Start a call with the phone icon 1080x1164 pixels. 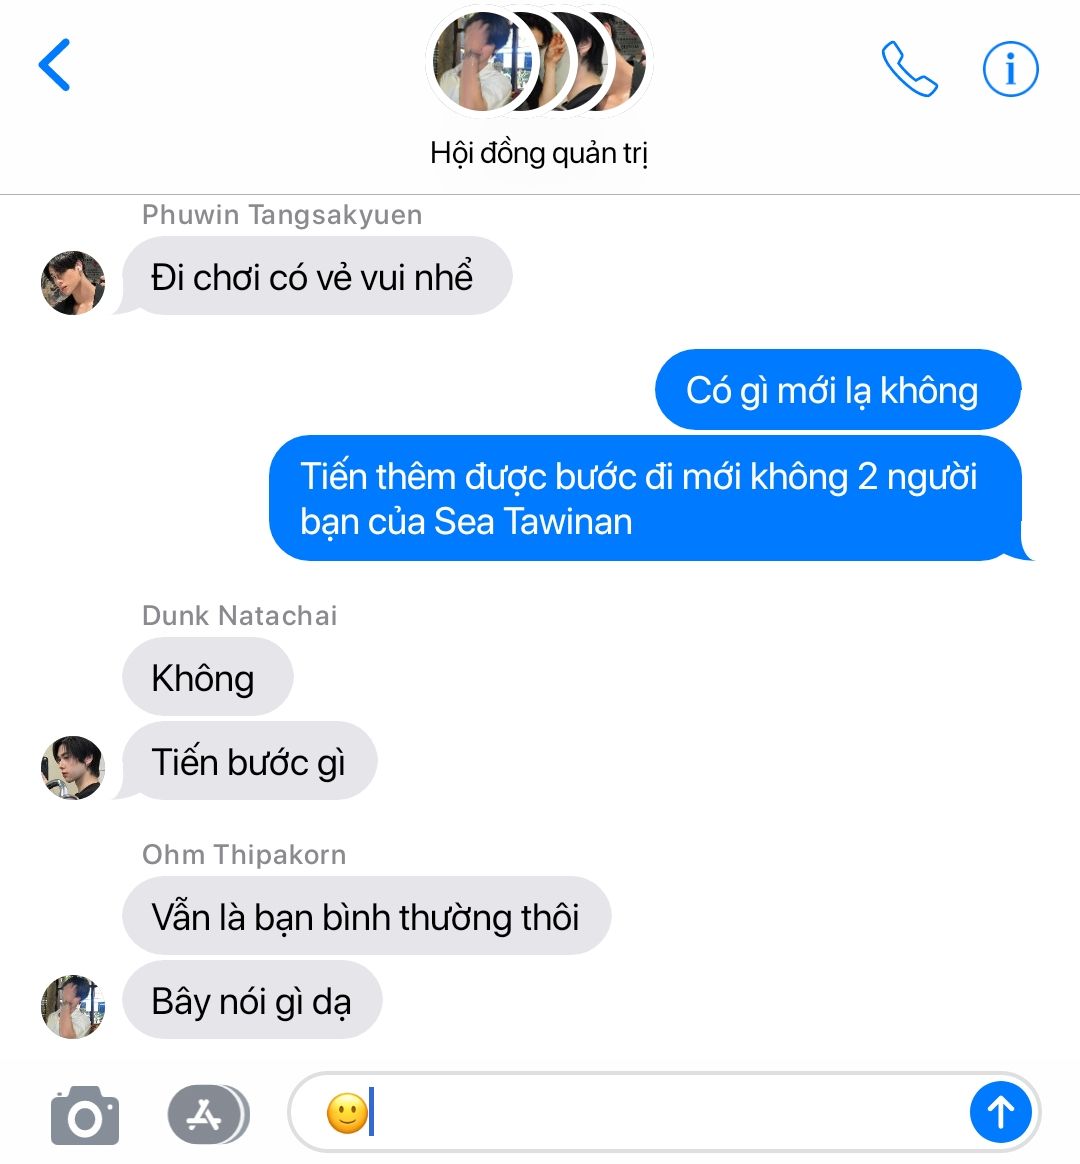tap(909, 69)
